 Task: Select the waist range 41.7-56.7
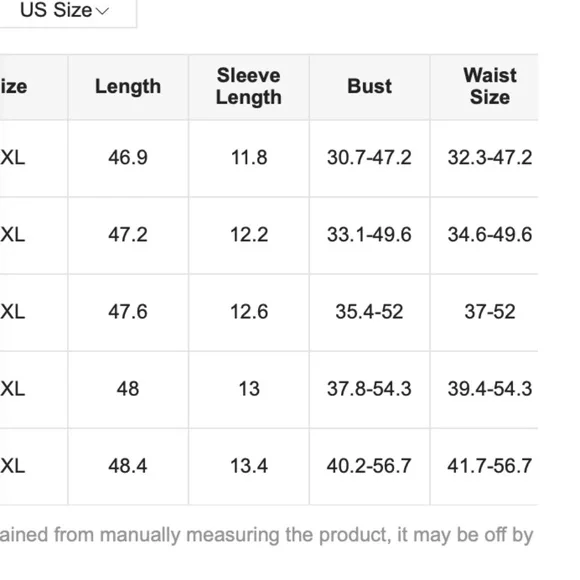click(x=490, y=466)
